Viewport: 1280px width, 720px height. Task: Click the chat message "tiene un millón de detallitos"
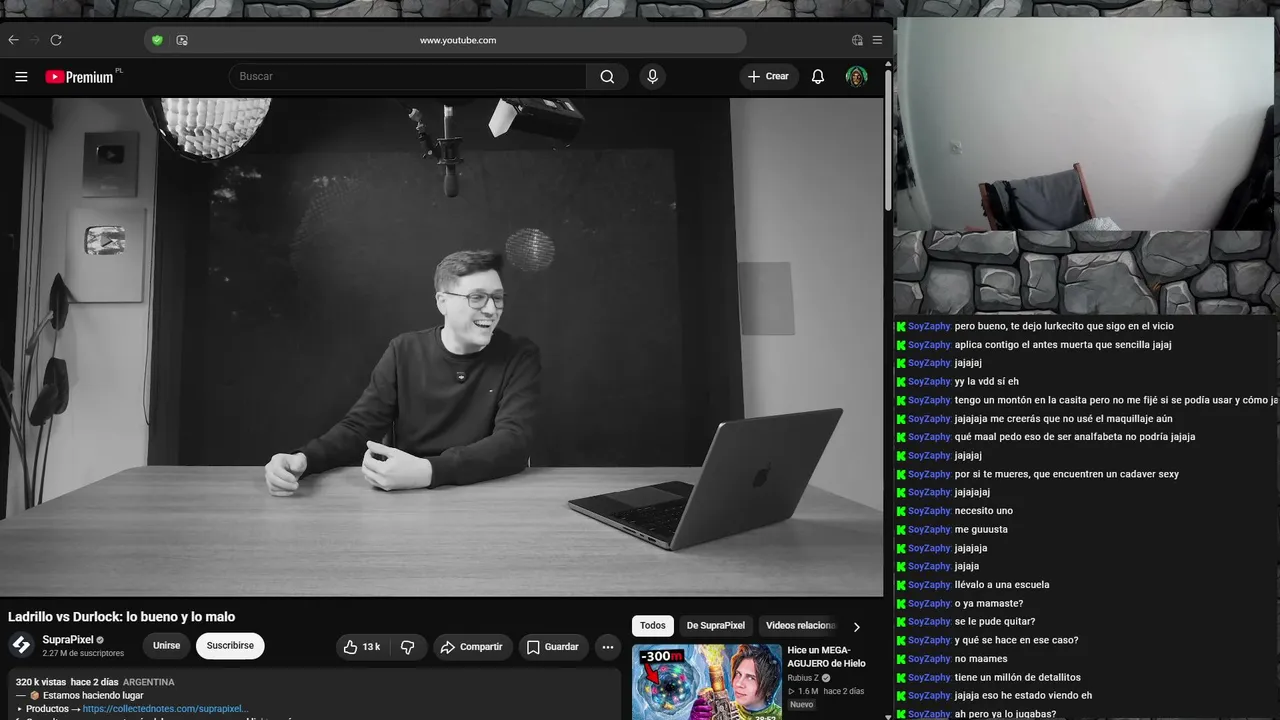point(1017,677)
